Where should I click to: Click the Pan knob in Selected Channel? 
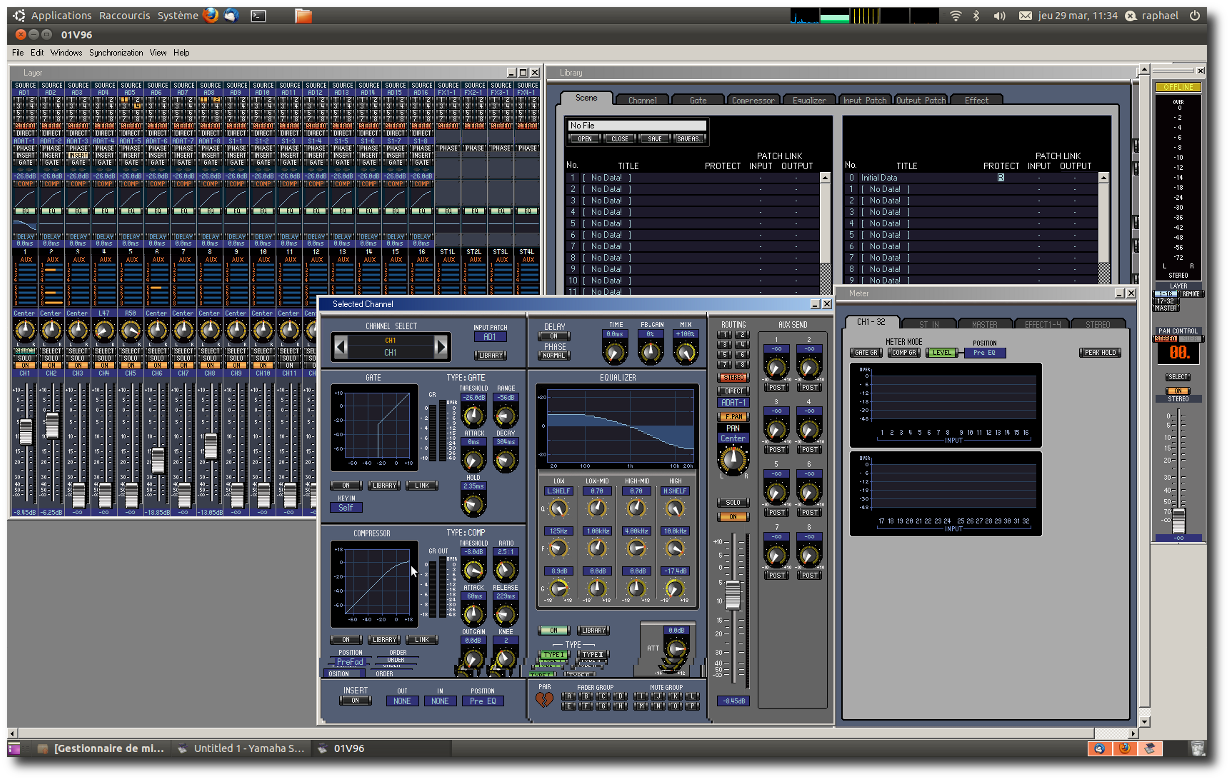click(733, 459)
